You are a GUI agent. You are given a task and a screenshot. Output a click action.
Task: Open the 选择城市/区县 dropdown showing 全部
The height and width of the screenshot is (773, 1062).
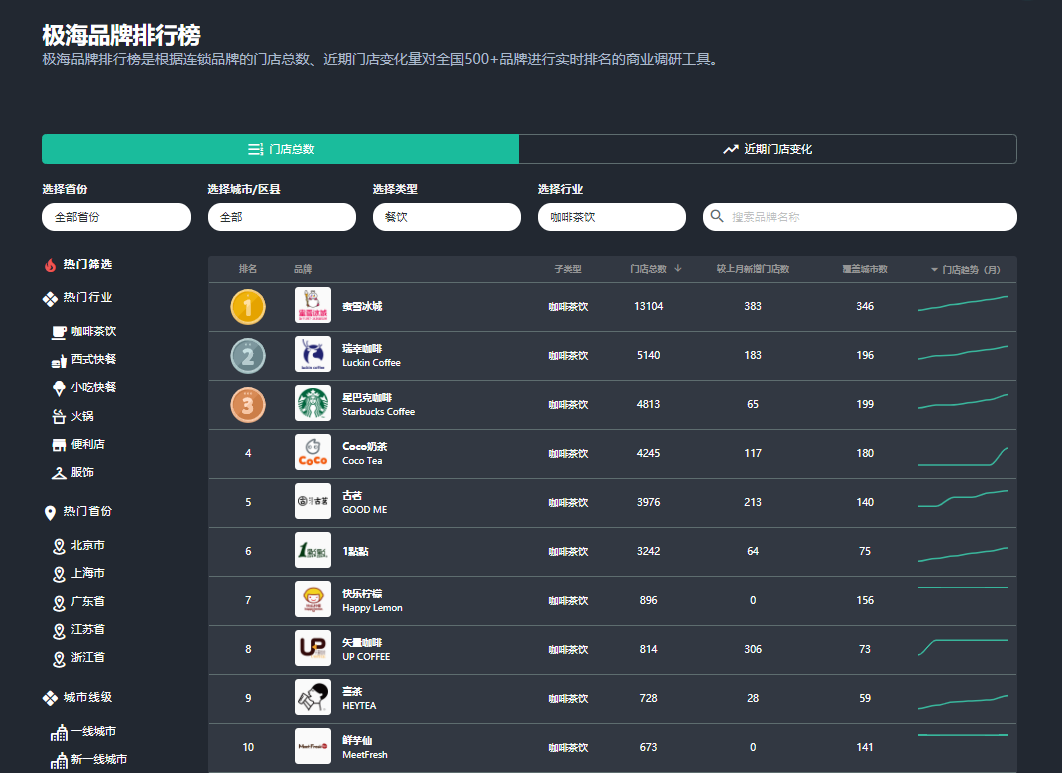pos(282,217)
